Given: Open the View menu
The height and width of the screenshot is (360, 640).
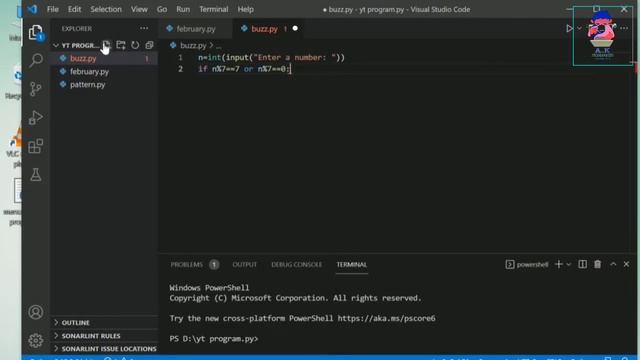Looking at the screenshot, I should click(139, 9).
